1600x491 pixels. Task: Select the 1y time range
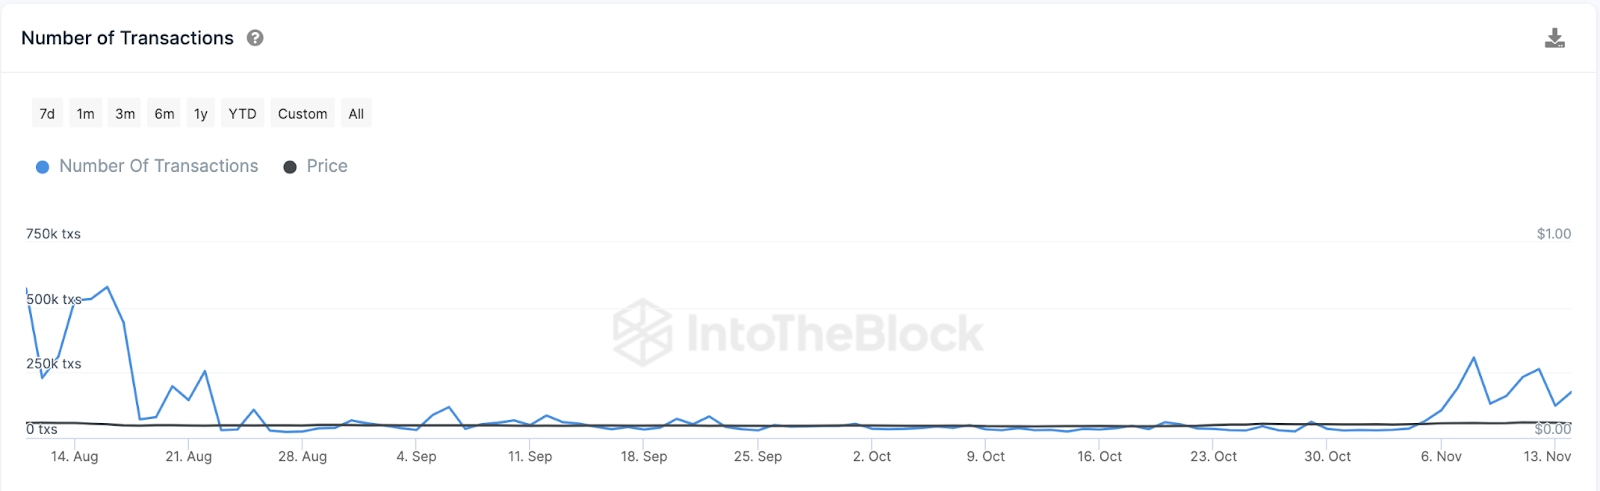point(201,114)
